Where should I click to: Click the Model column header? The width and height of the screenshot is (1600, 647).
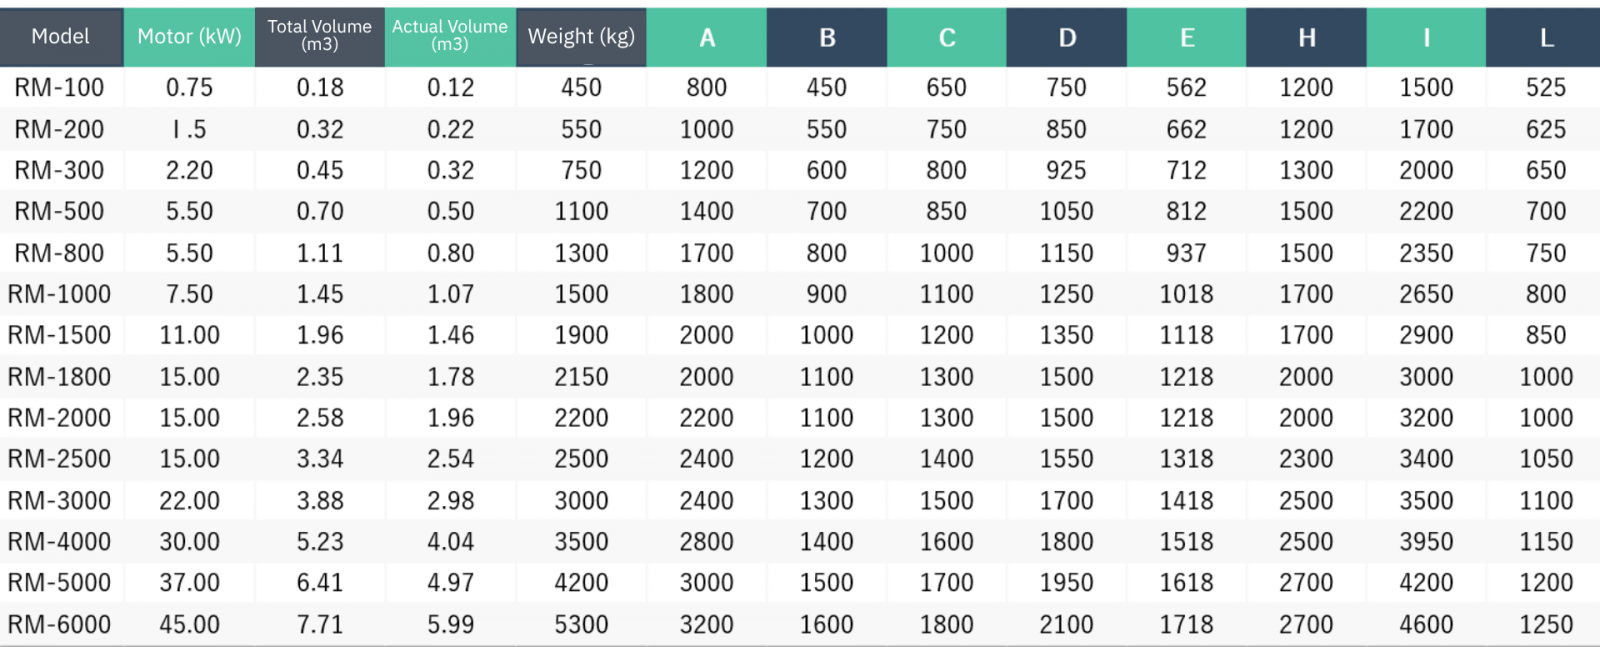click(x=60, y=37)
